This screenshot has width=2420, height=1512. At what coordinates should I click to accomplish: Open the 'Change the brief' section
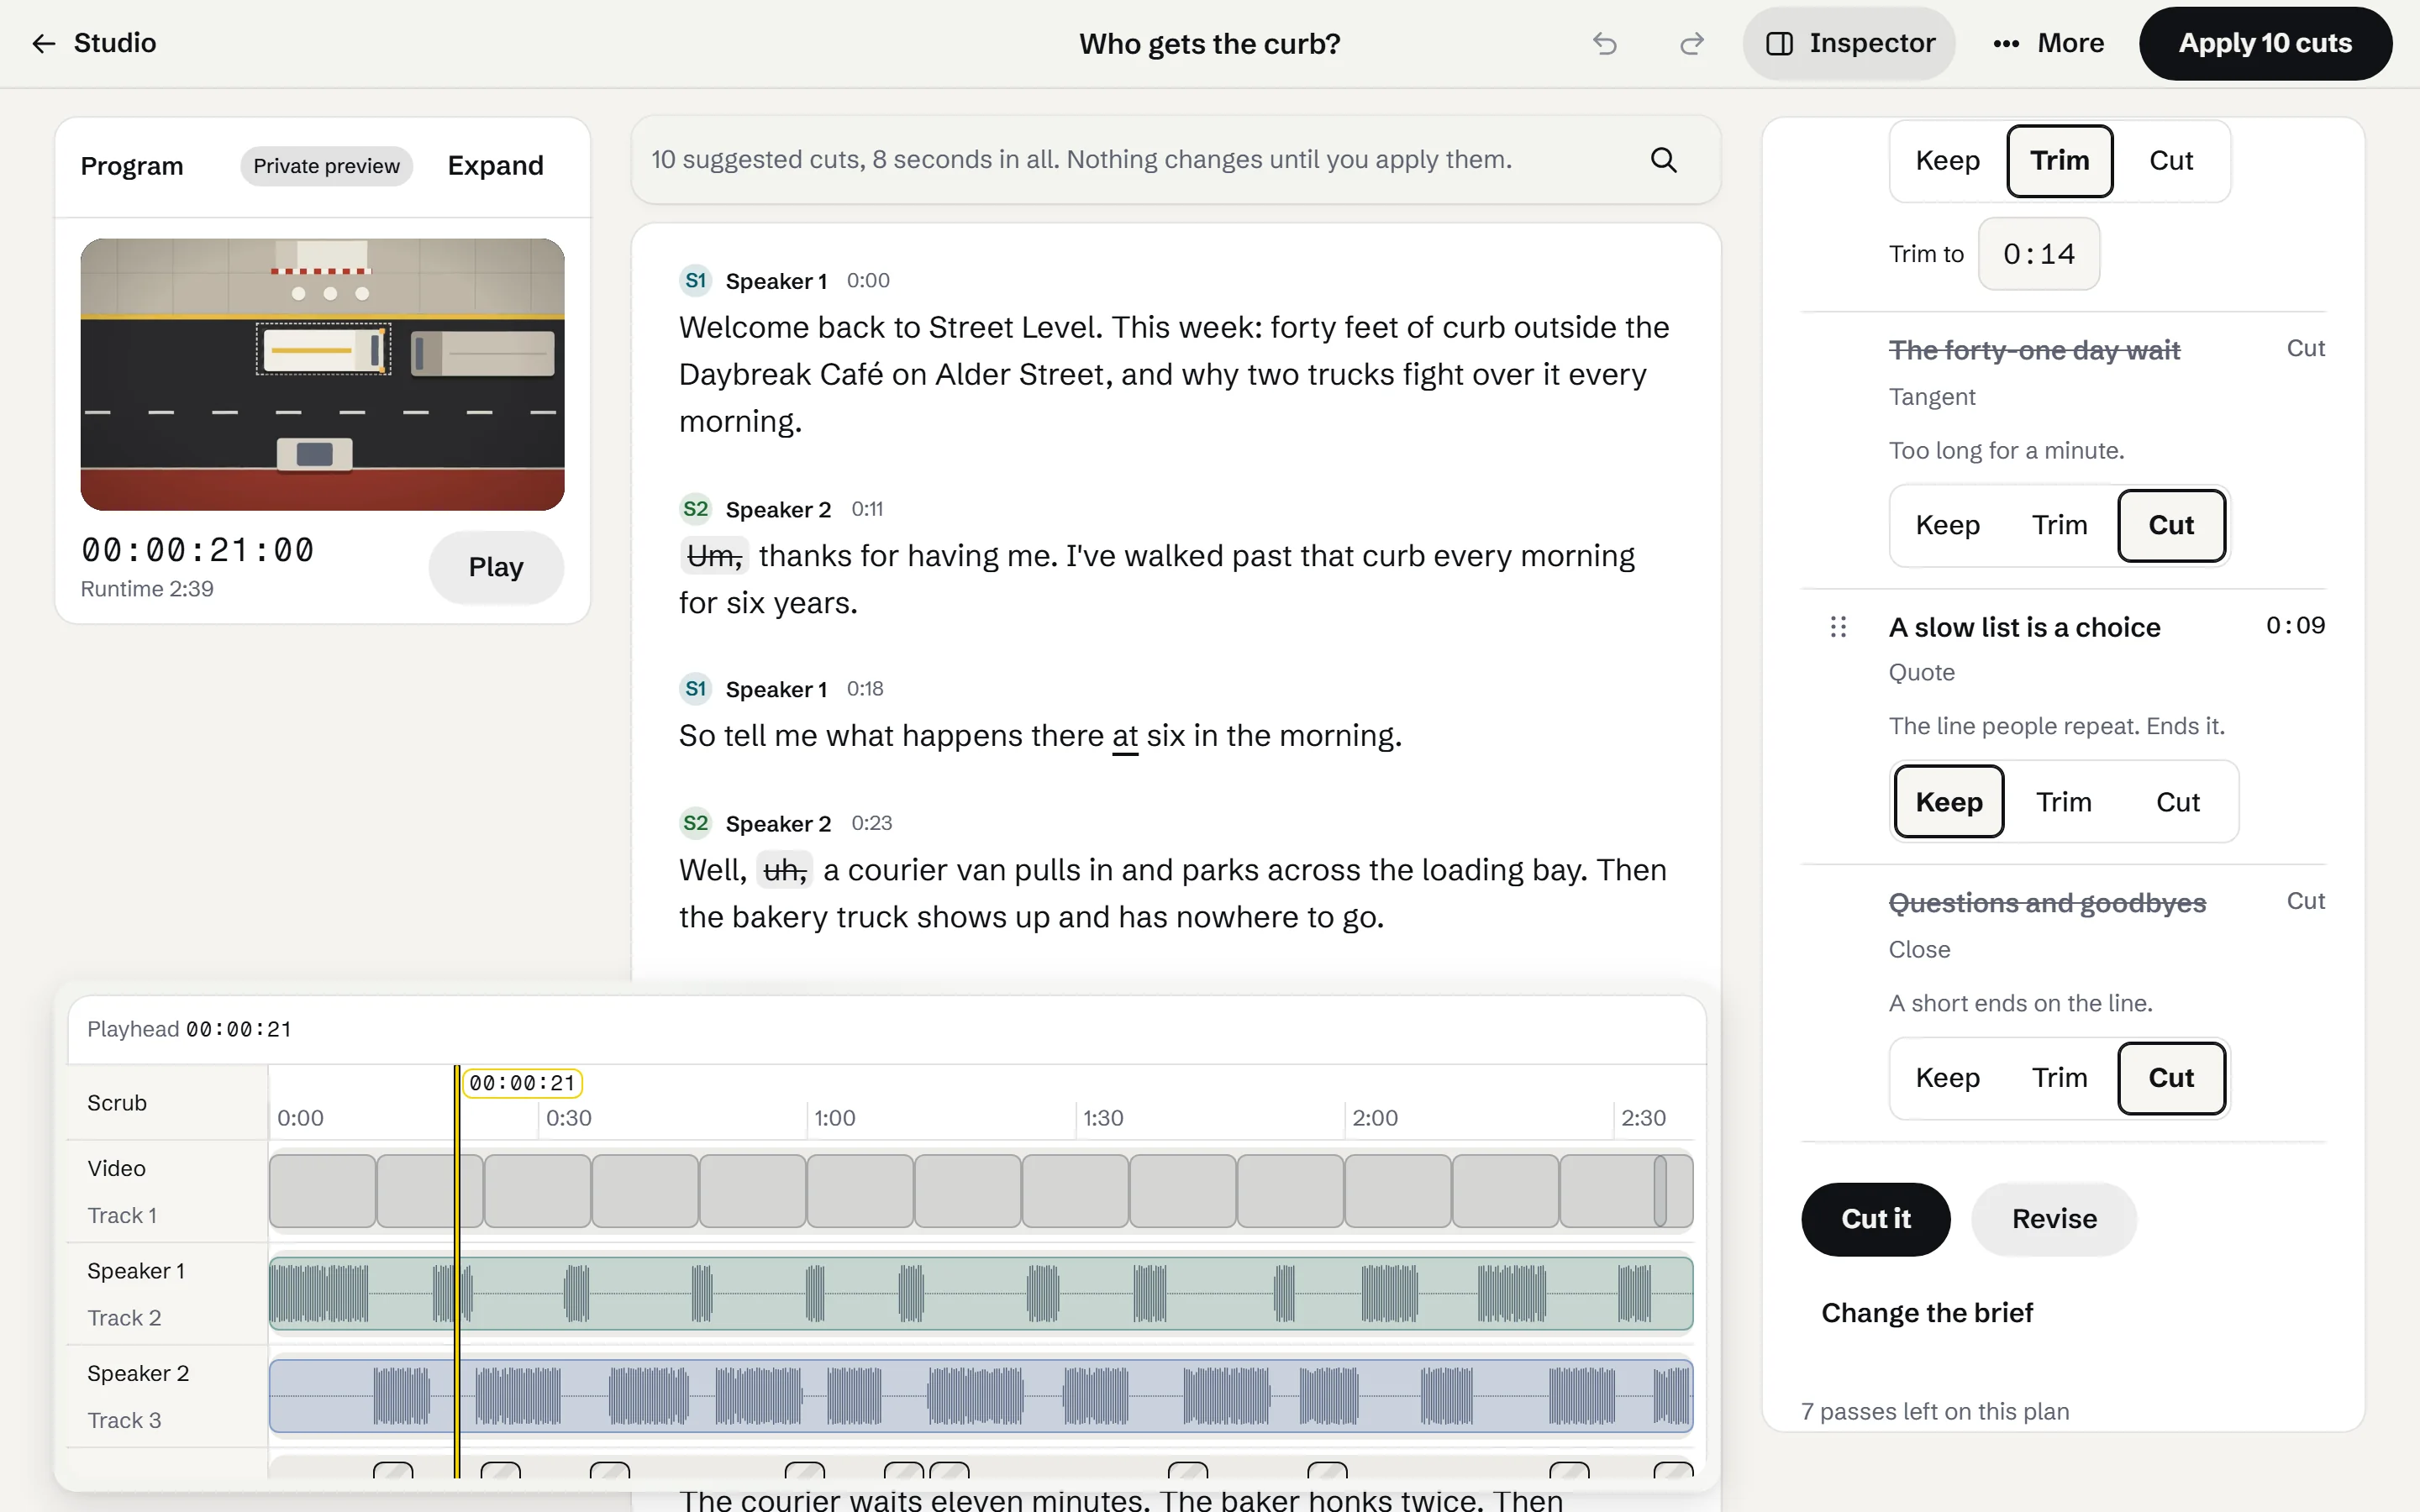tap(1927, 1313)
